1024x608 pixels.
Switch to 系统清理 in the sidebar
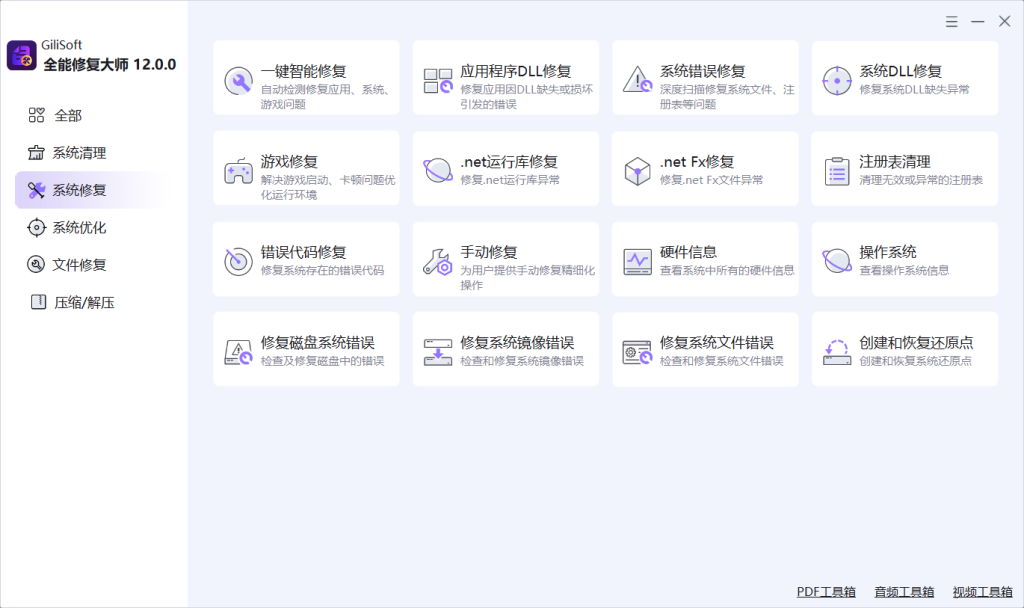click(78, 153)
